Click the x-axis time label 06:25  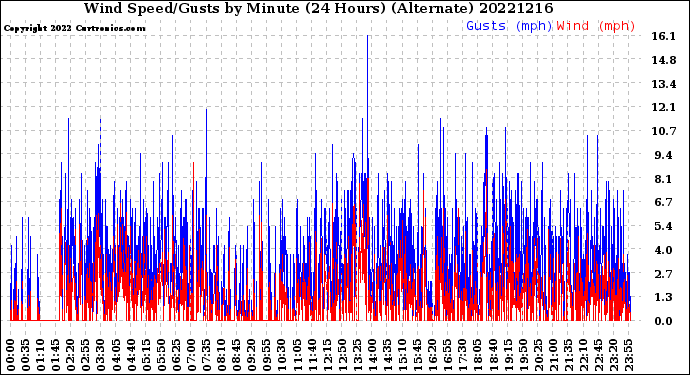tap(176, 355)
